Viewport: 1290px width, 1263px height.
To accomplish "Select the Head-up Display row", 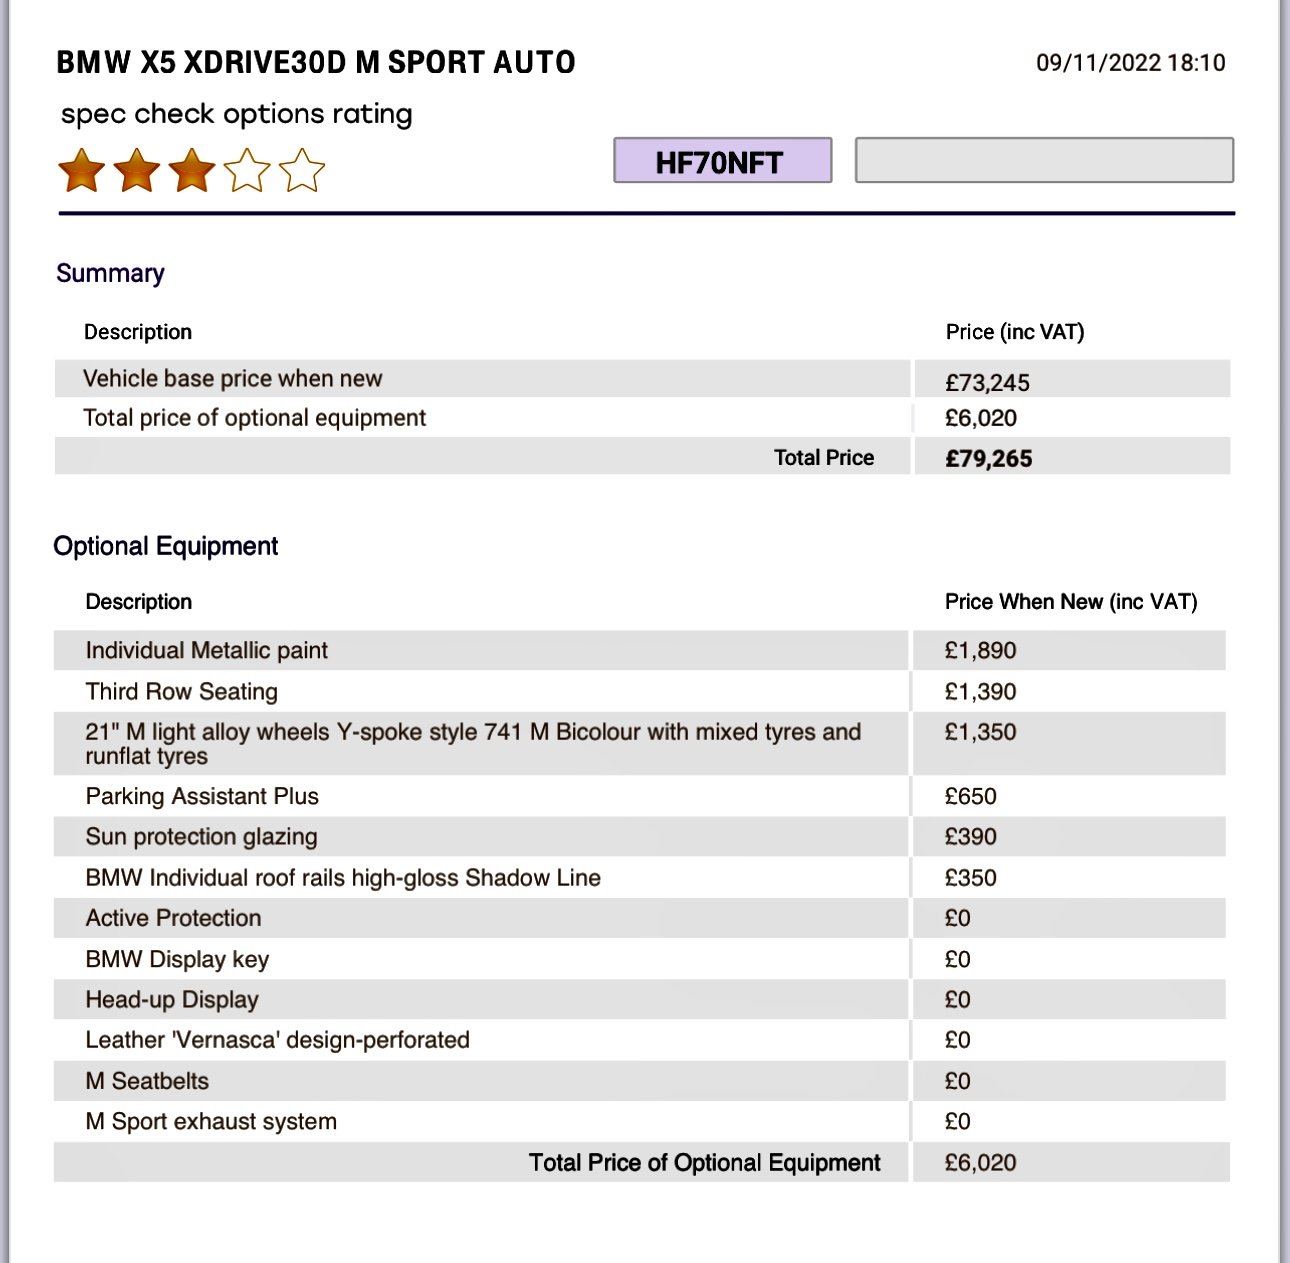I will click(172, 1000).
